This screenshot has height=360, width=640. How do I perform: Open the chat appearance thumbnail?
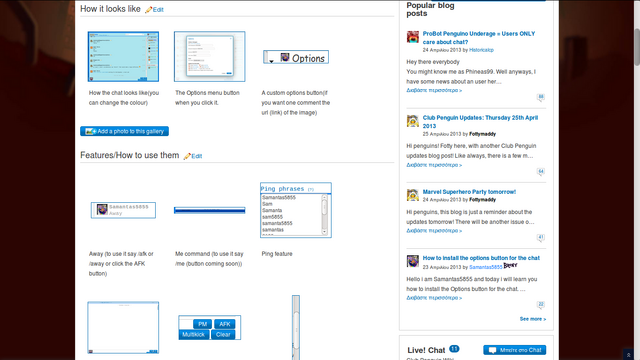pyautogui.click(x=123, y=56)
